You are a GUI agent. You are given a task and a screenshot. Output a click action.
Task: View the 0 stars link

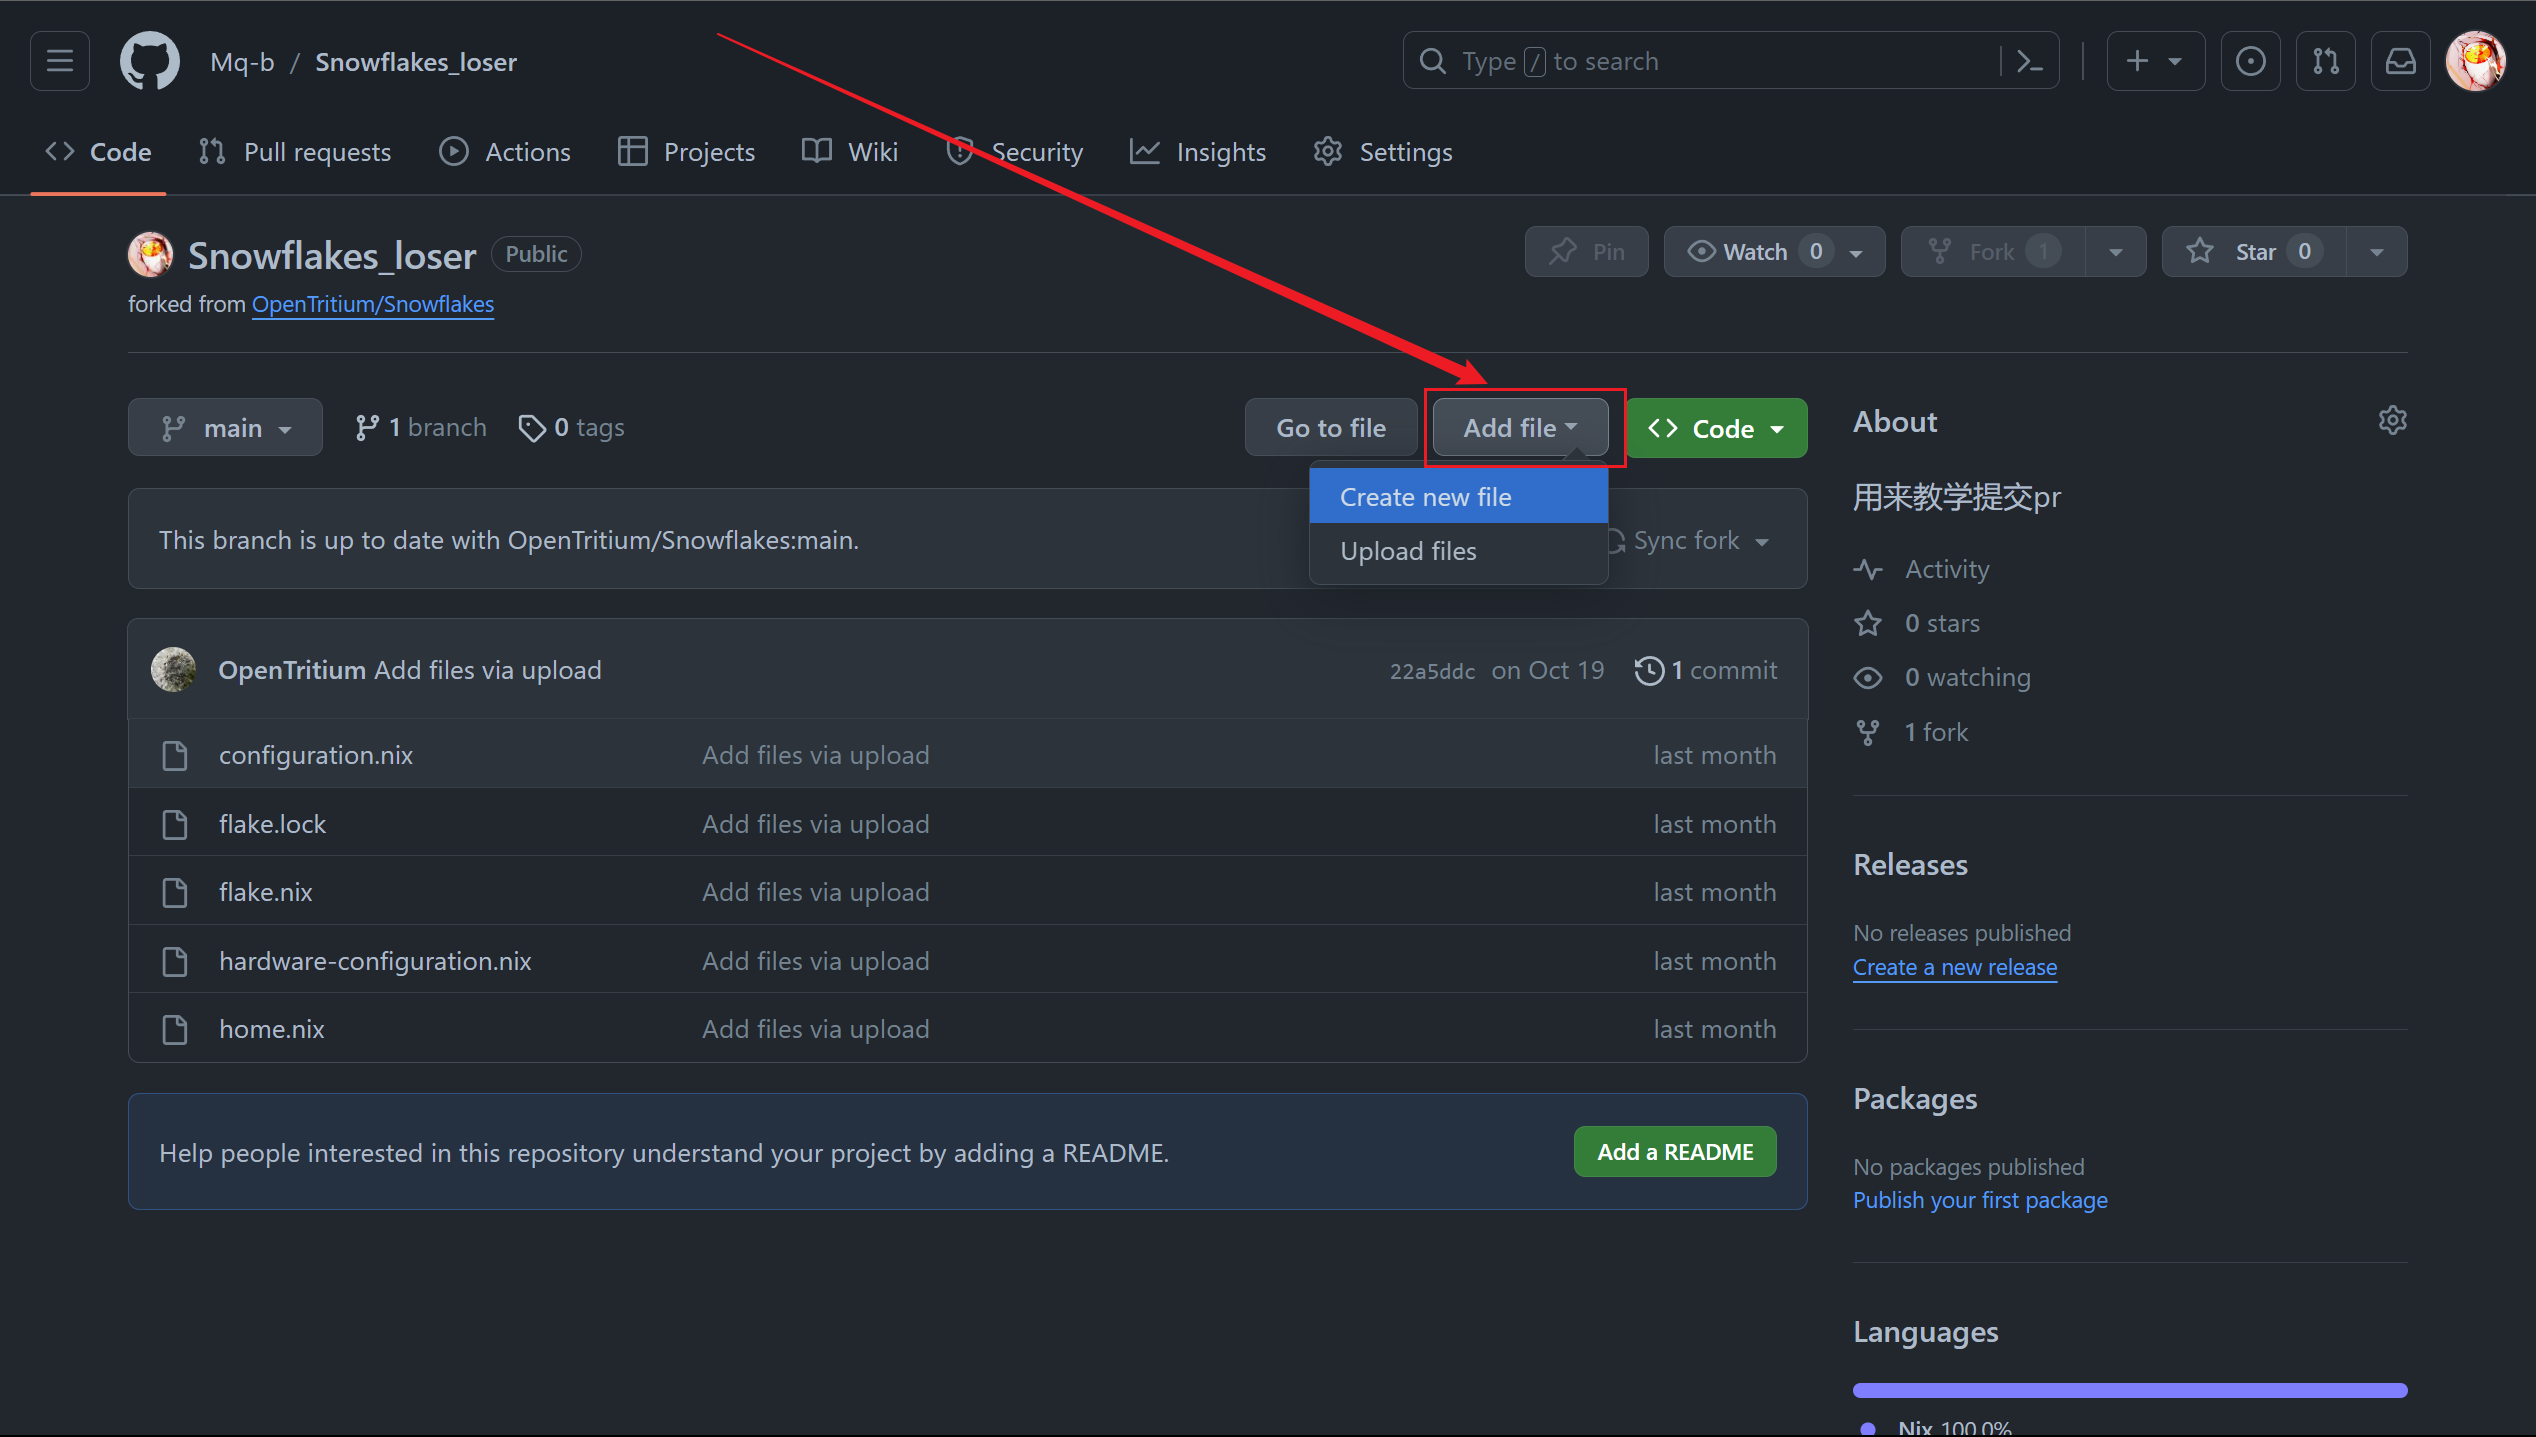pyautogui.click(x=1916, y=623)
